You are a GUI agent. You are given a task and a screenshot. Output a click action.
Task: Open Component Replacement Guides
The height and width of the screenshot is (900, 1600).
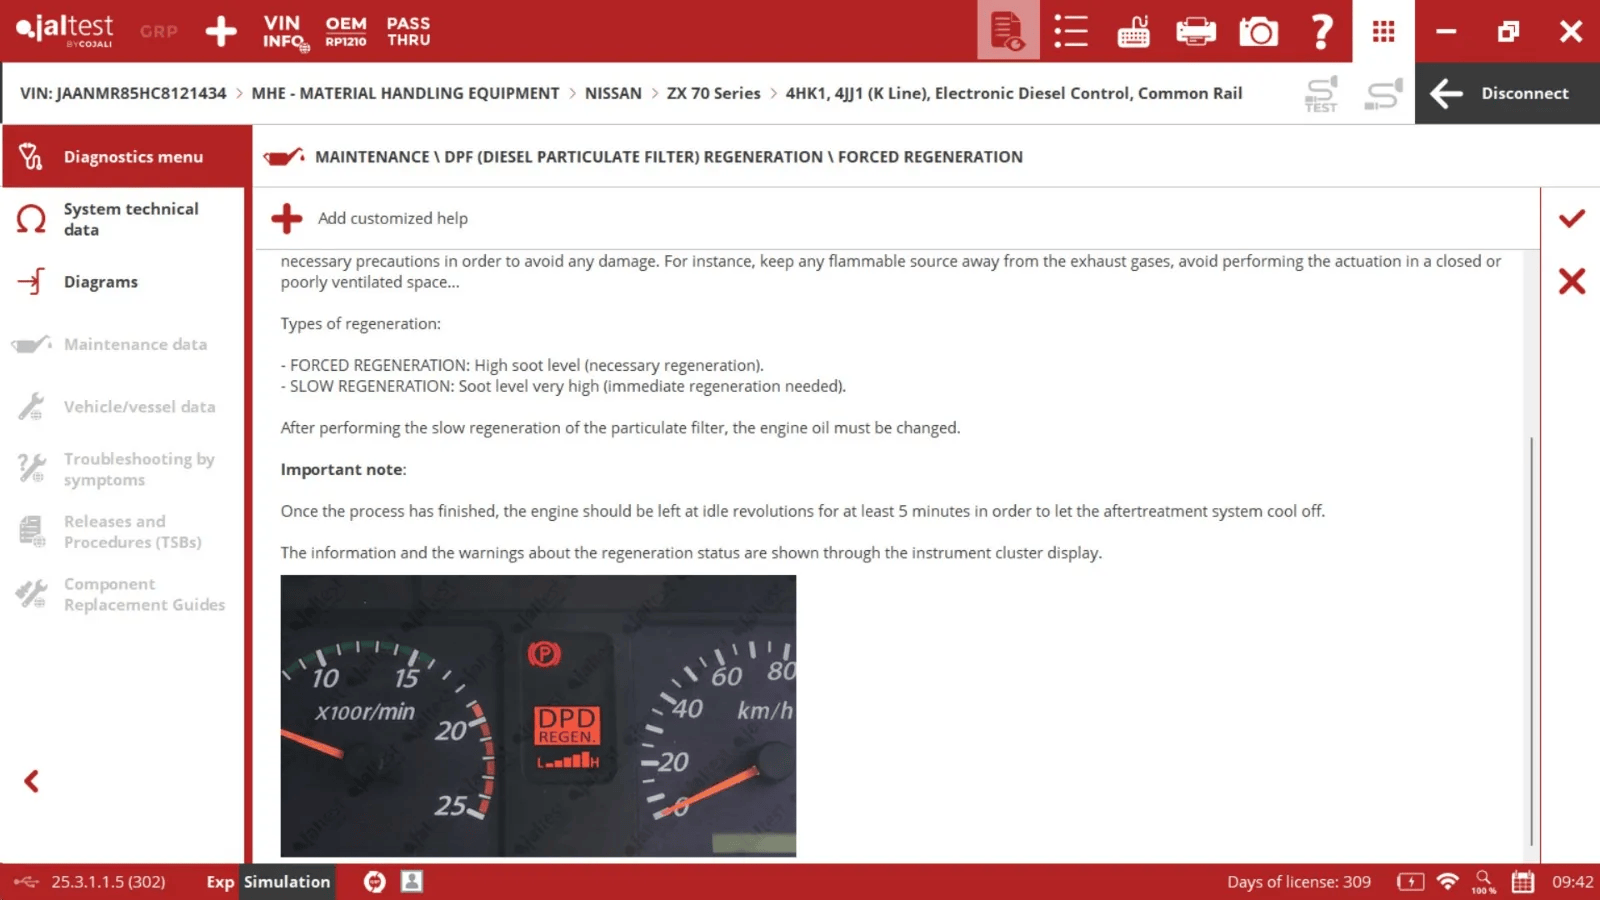tap(124, 594)
